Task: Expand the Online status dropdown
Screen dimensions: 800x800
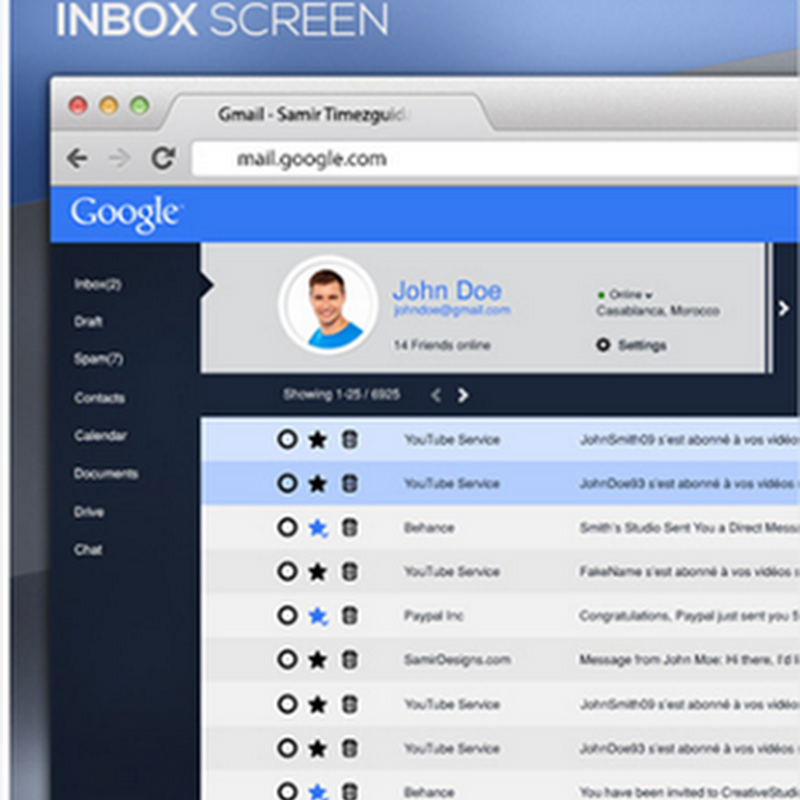Action: click(626, 295)
